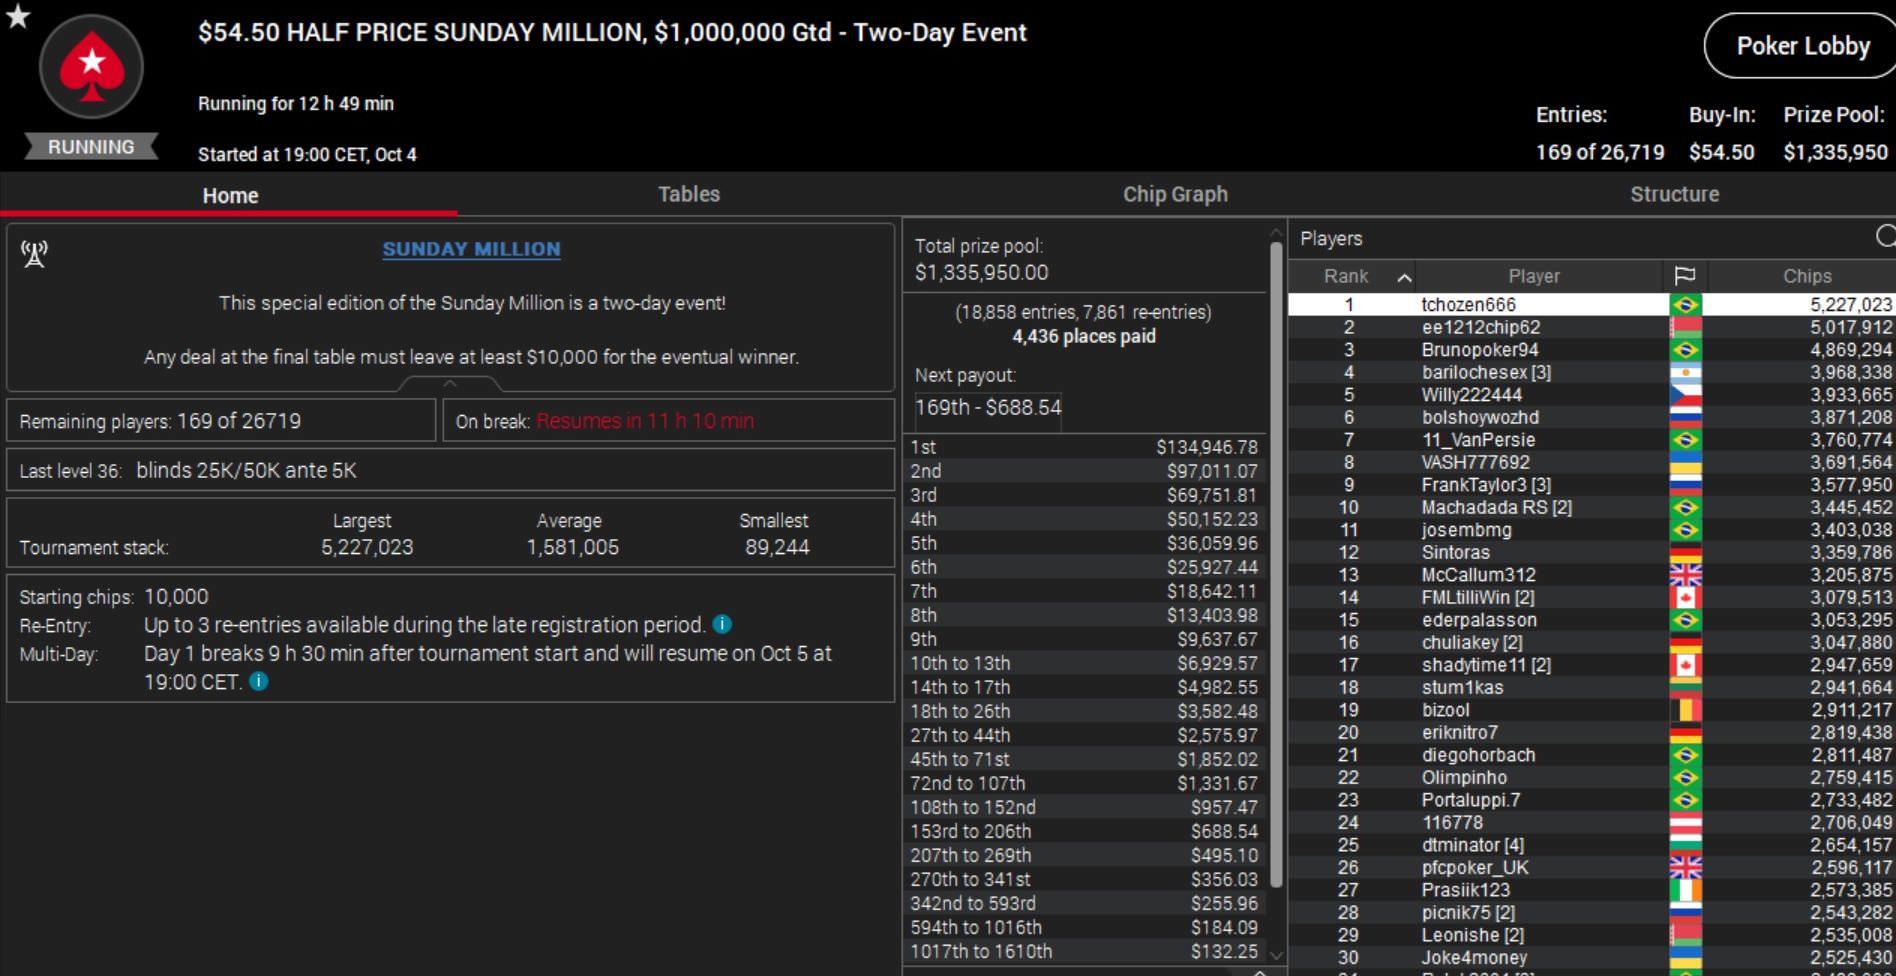Select player Brunopoker94 in the list

[1479, 350]
